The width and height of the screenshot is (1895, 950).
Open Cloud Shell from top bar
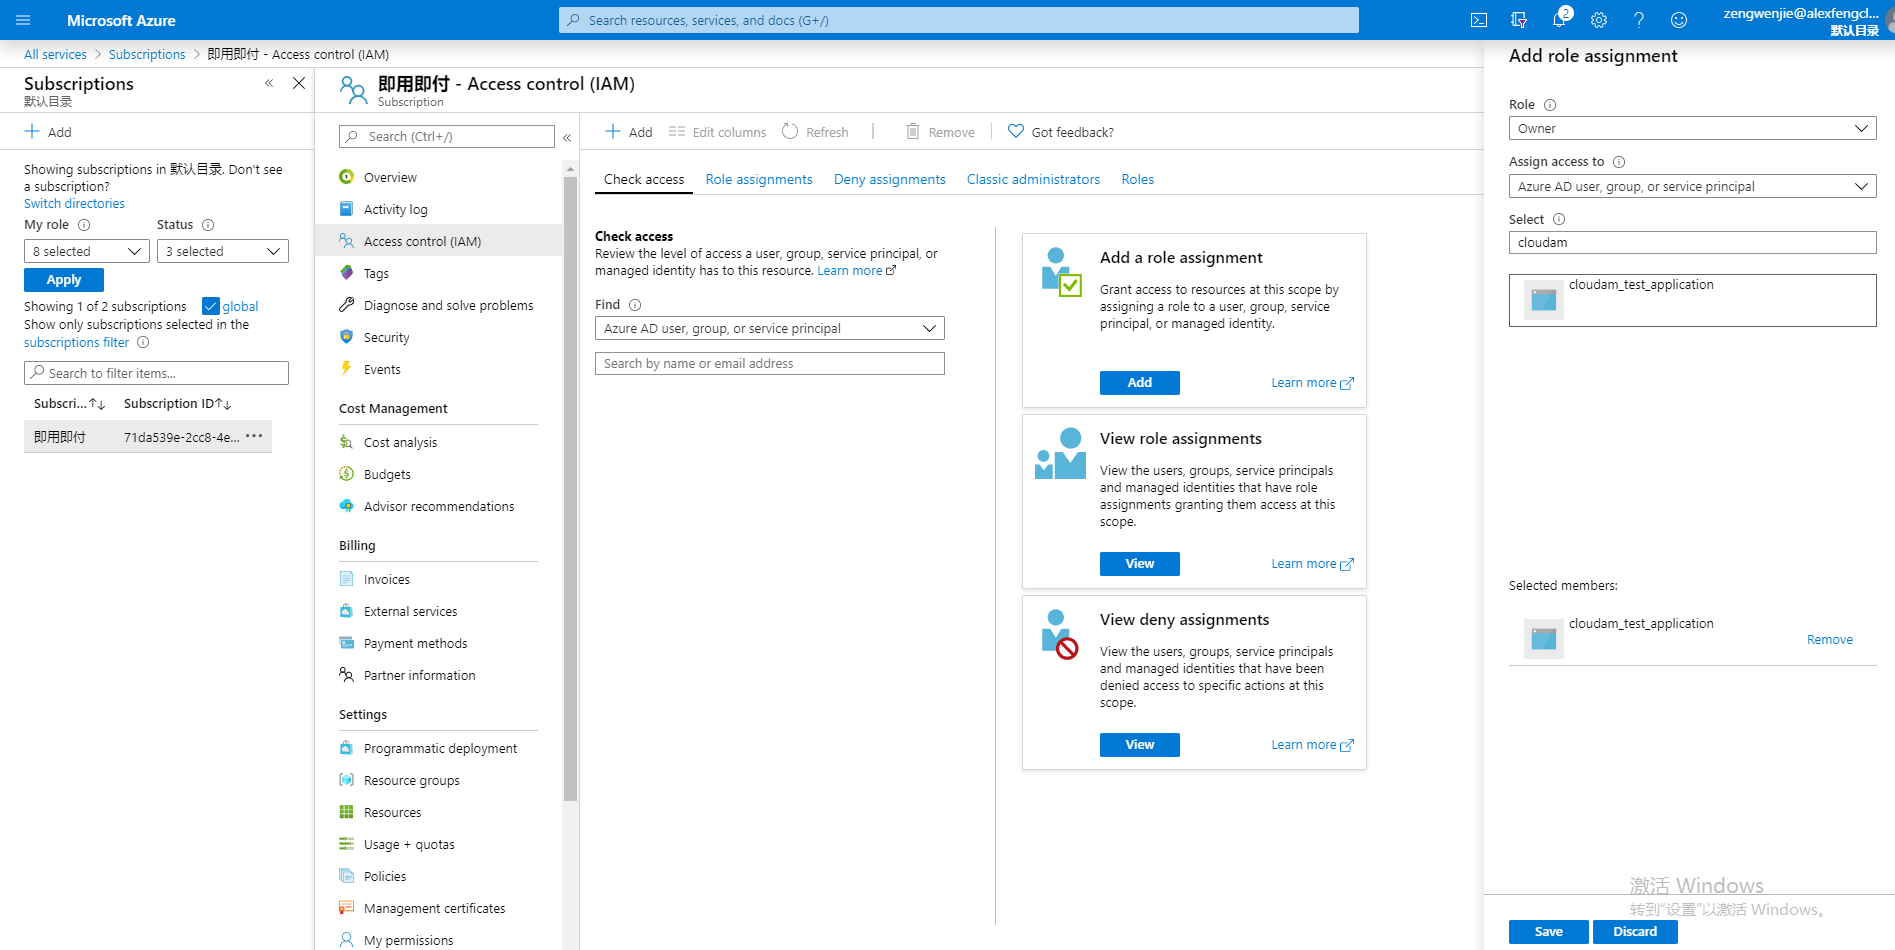point(1479,20)
